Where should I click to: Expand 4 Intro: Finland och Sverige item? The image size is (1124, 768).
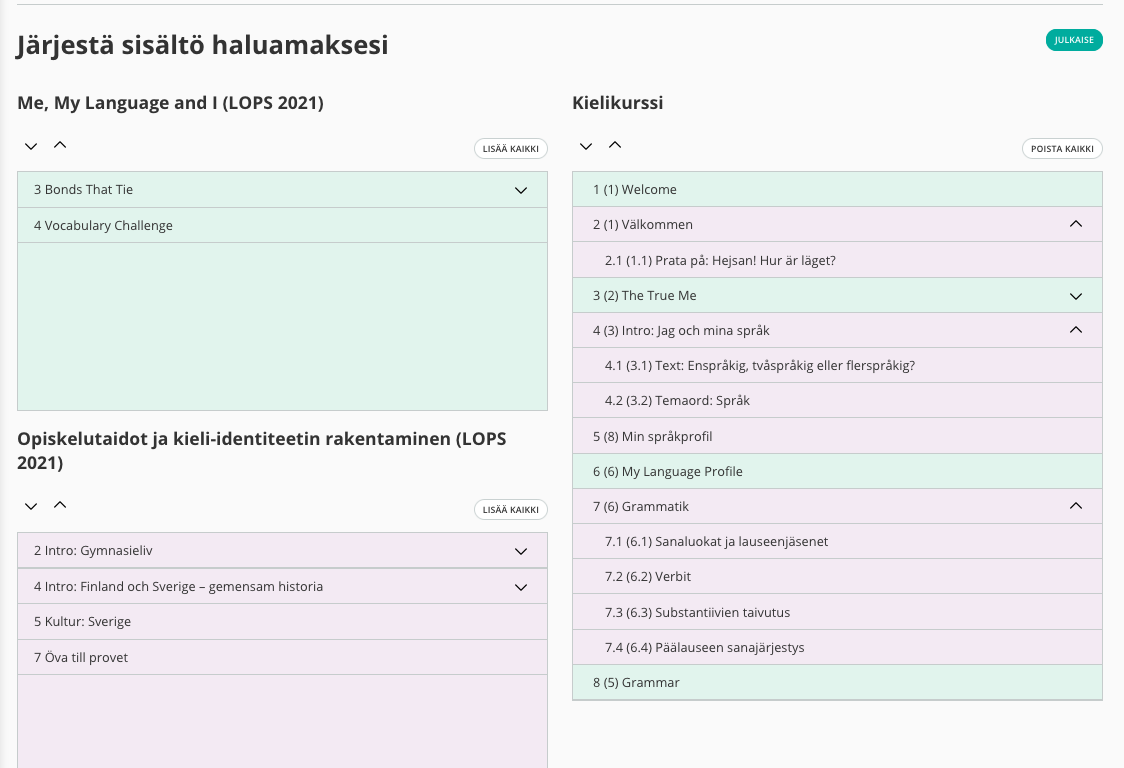tap(520, 587)
